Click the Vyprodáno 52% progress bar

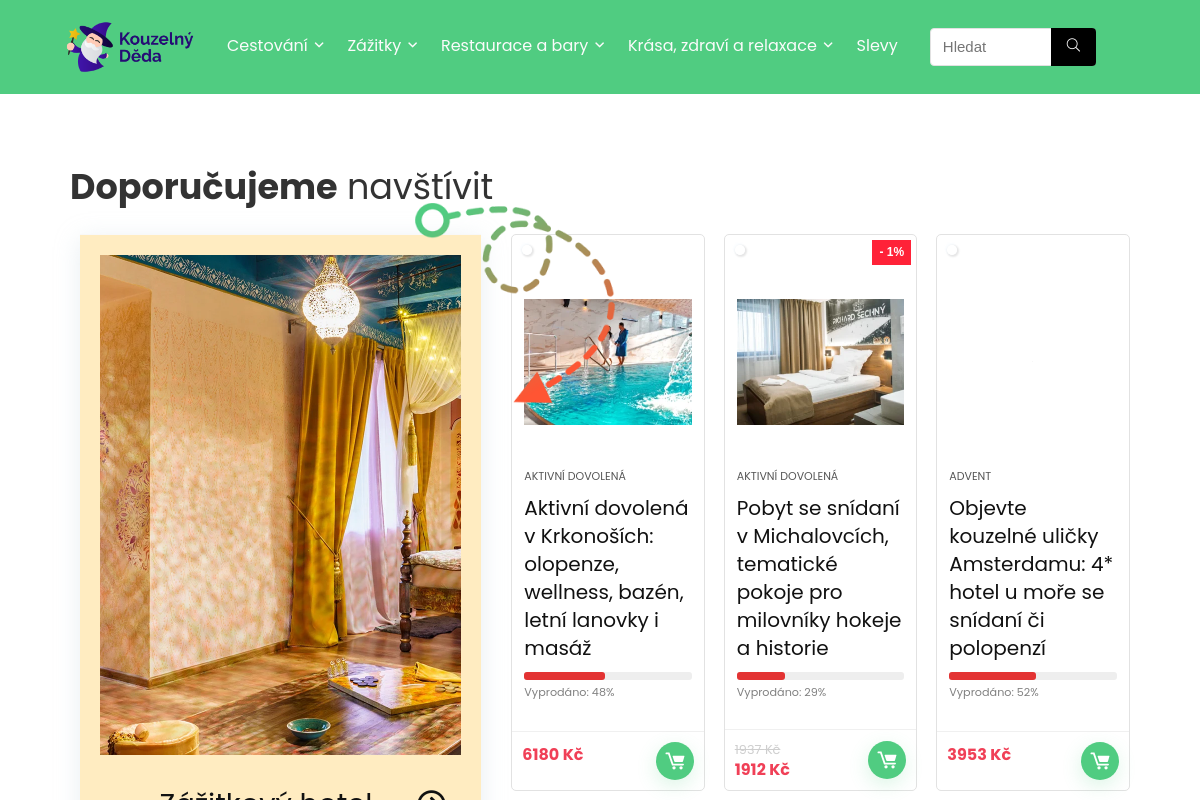point(1033,676)
